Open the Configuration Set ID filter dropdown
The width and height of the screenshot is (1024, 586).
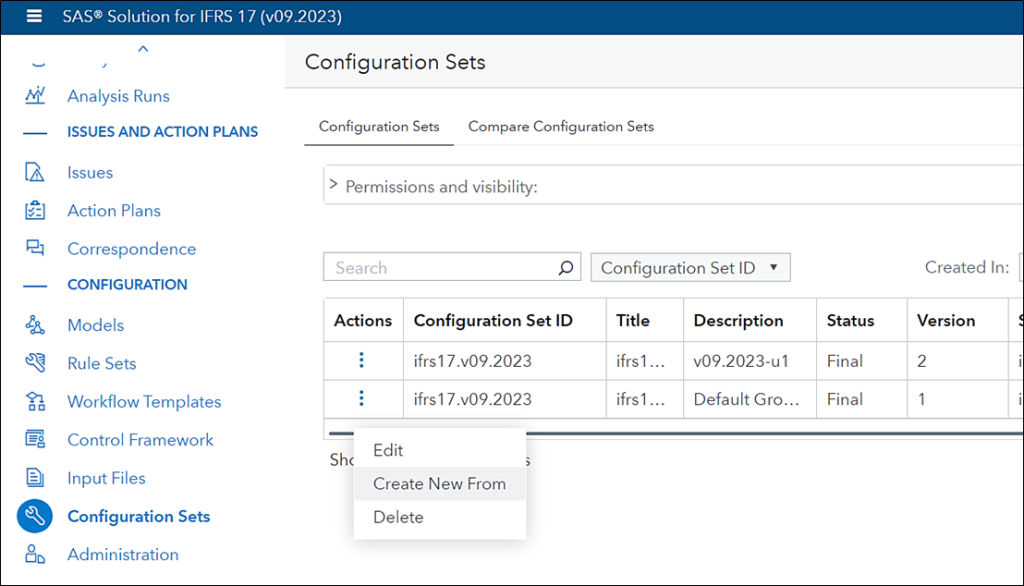coord(691,267)
